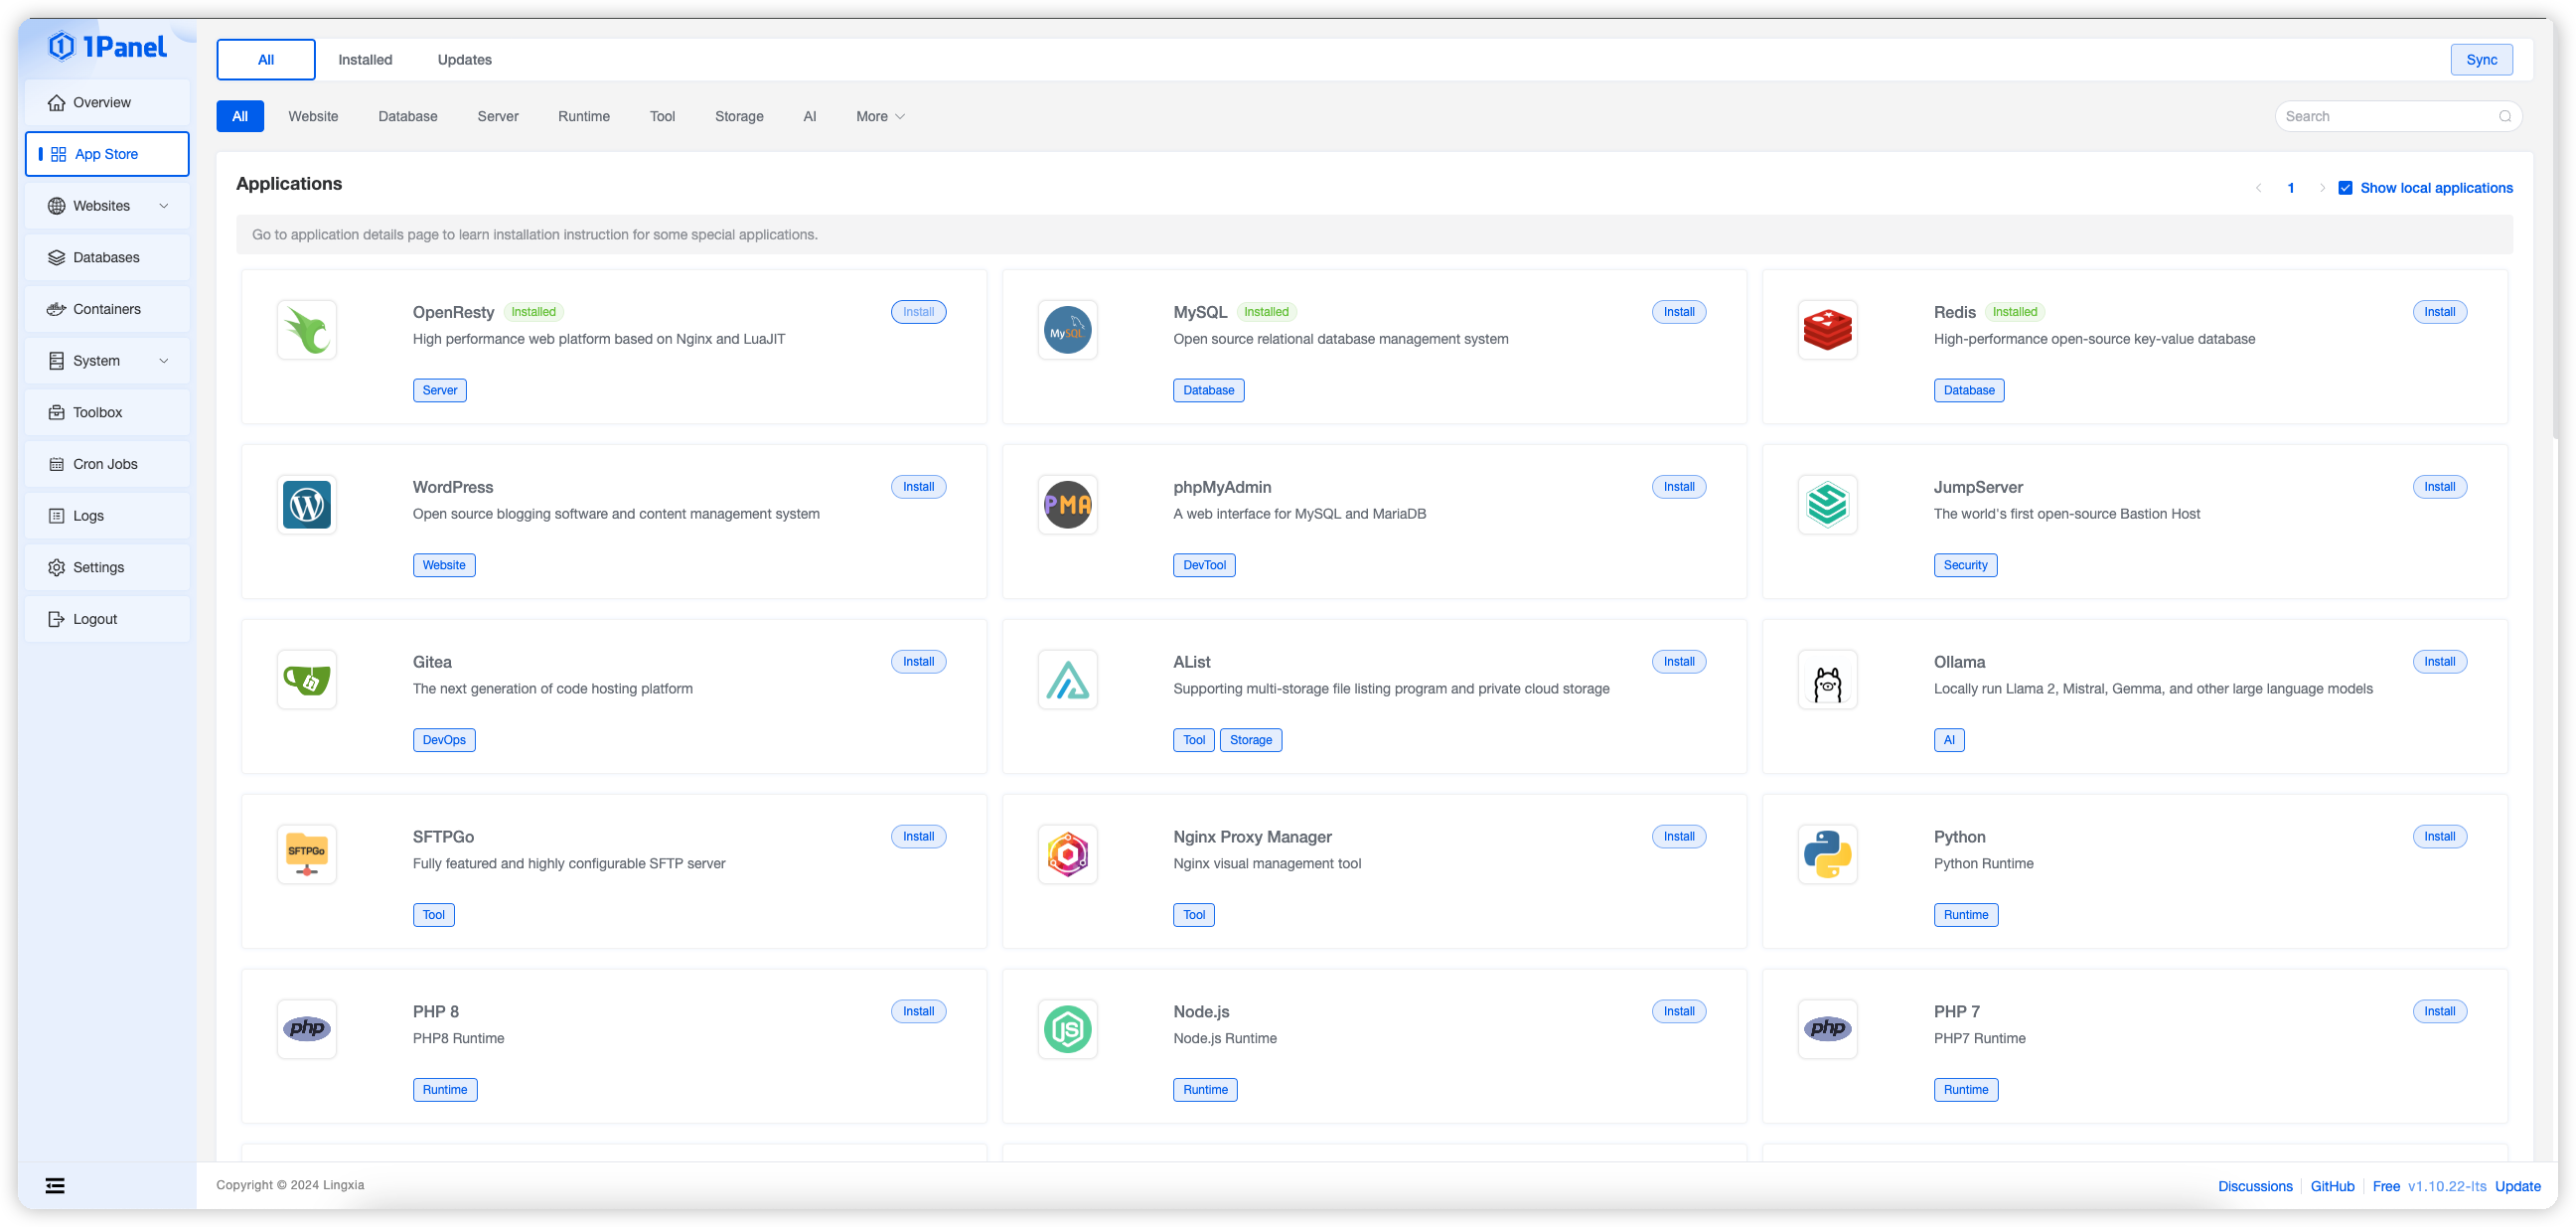Expand the System sidebar menu

[107, 361]
